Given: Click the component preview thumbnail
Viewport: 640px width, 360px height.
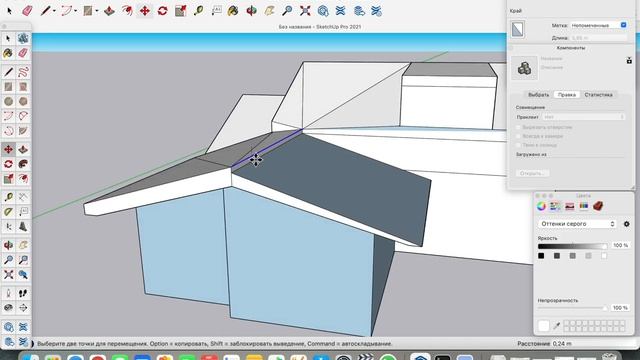Looking at the screenshot, I should 524,68.
